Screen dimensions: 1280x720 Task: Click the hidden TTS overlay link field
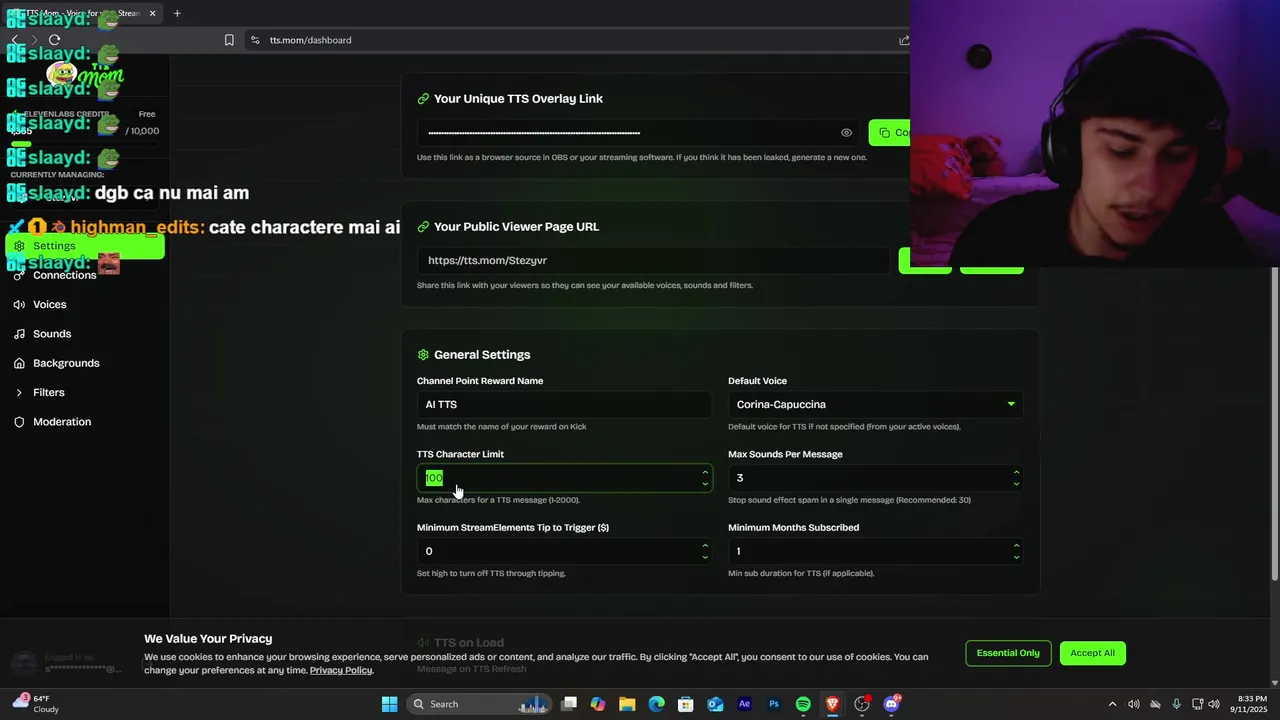[x=638, y=133]
